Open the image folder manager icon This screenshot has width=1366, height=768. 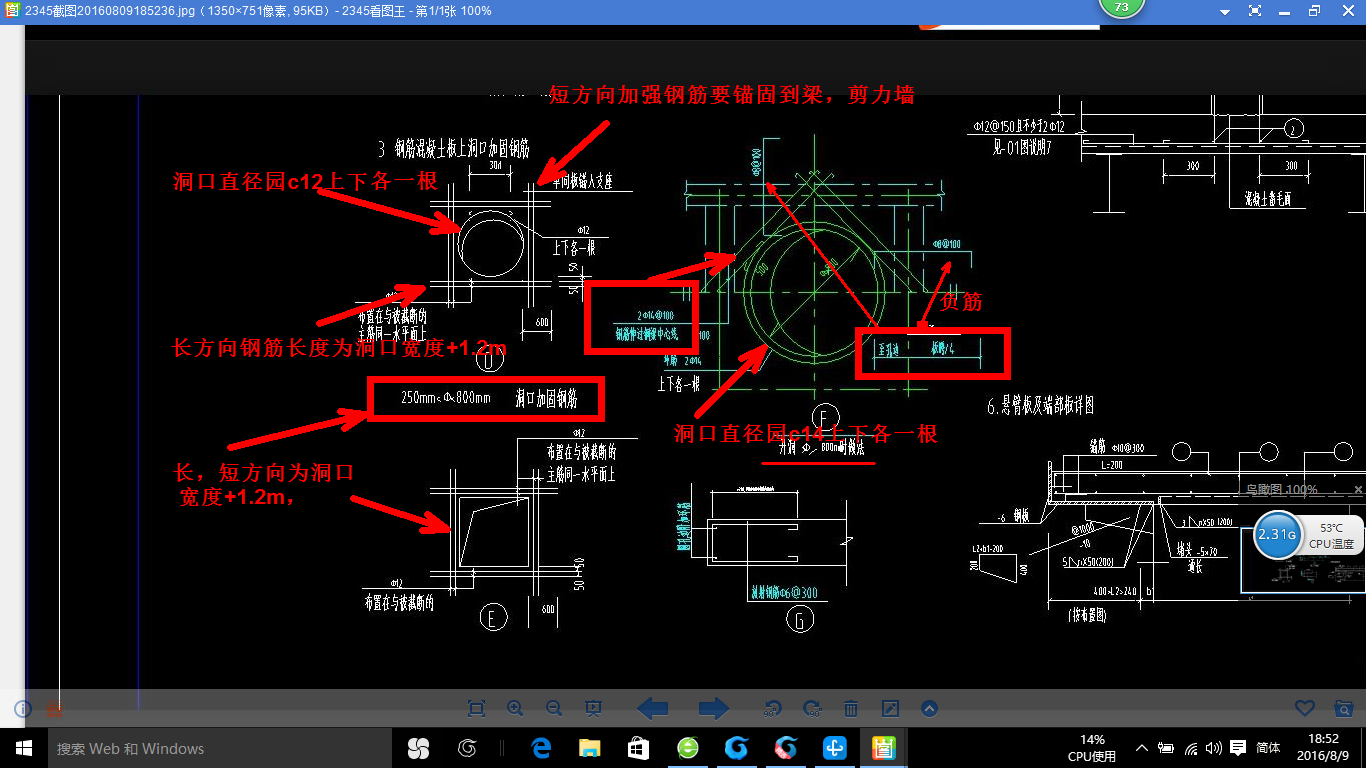click(x=1344, y=708)
